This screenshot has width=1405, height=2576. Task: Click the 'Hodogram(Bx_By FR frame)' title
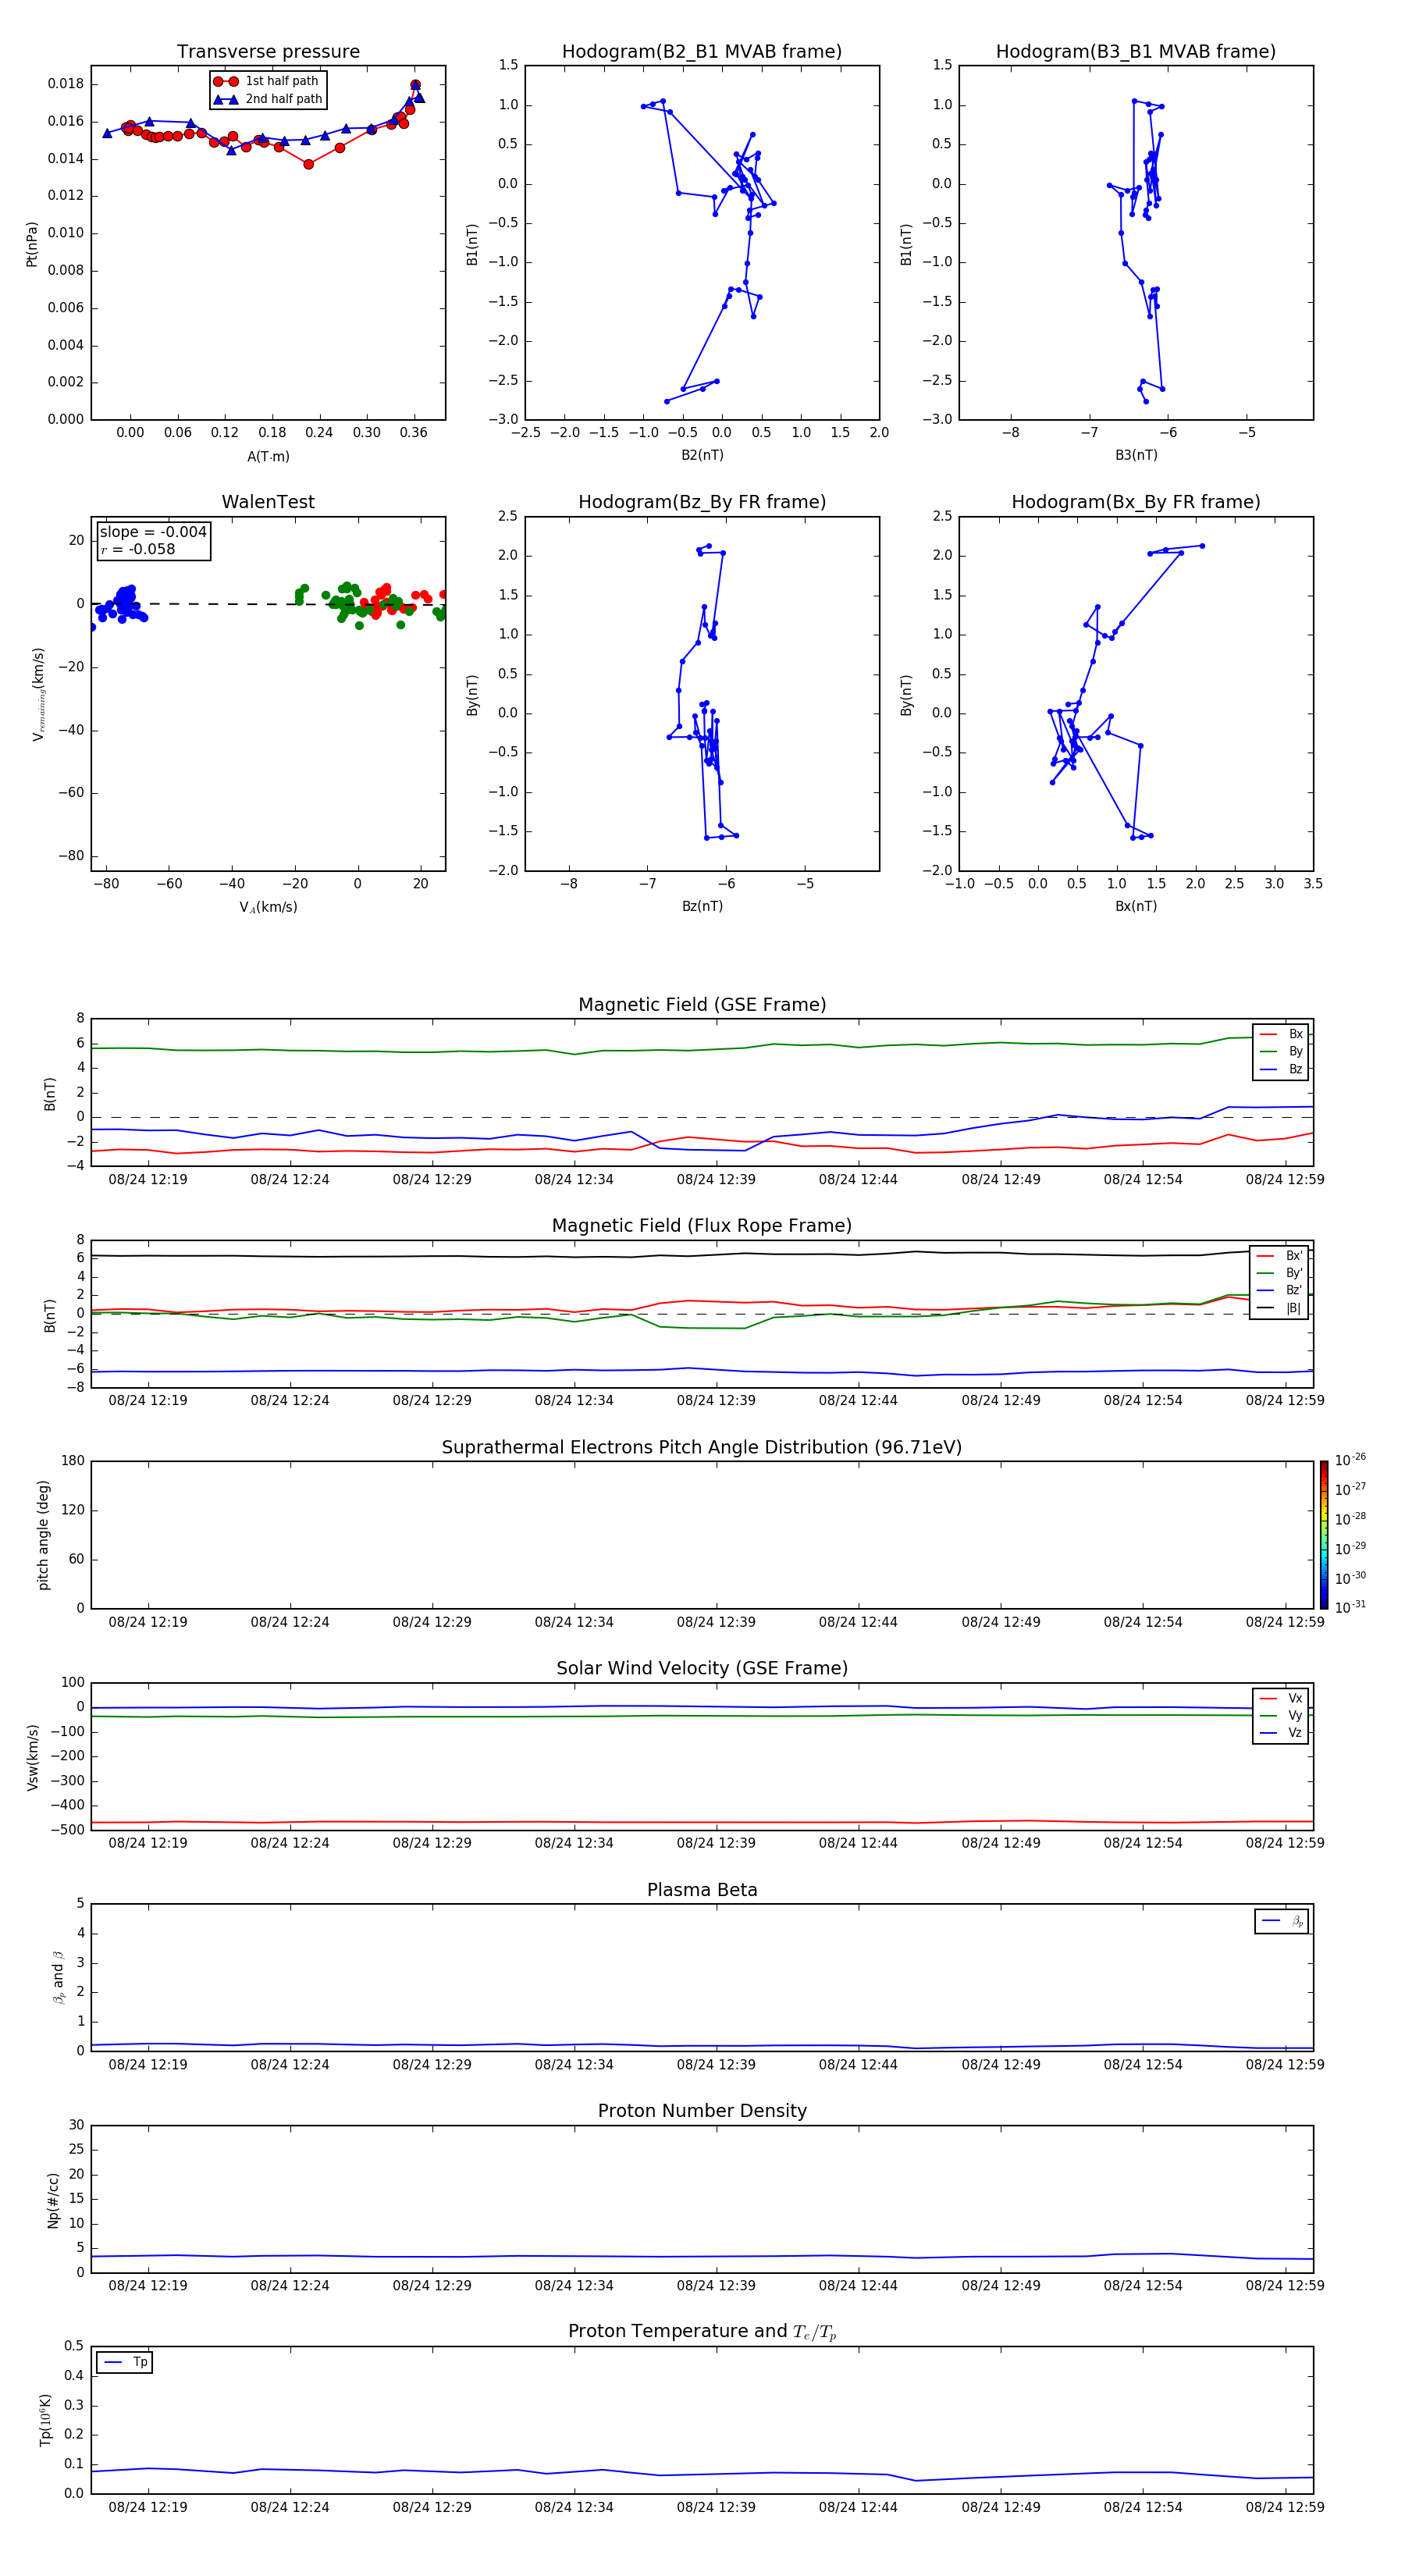[x=1136, y=502]
